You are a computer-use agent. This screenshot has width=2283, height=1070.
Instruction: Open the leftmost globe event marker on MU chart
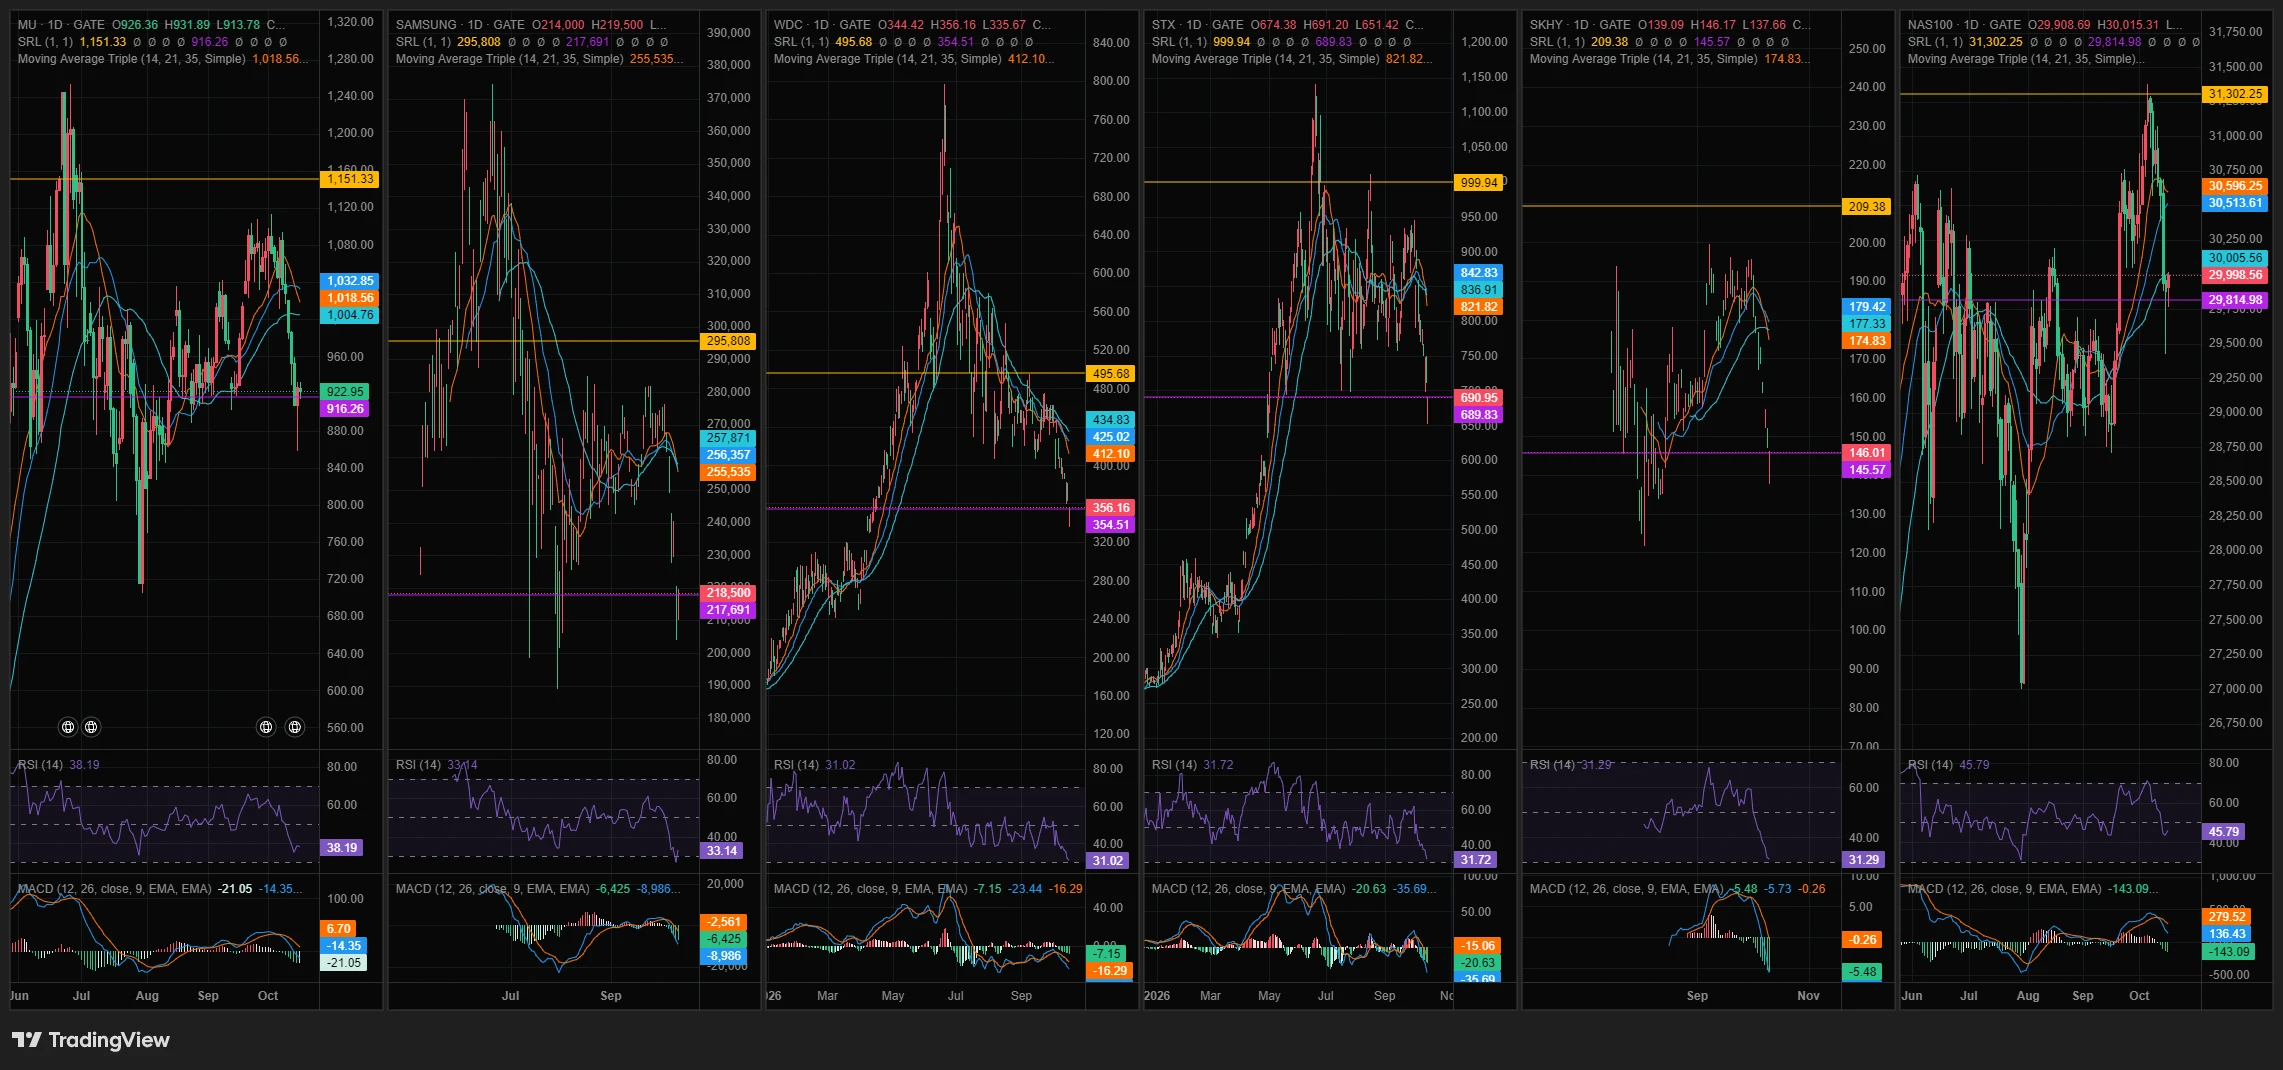click(68, 727)
